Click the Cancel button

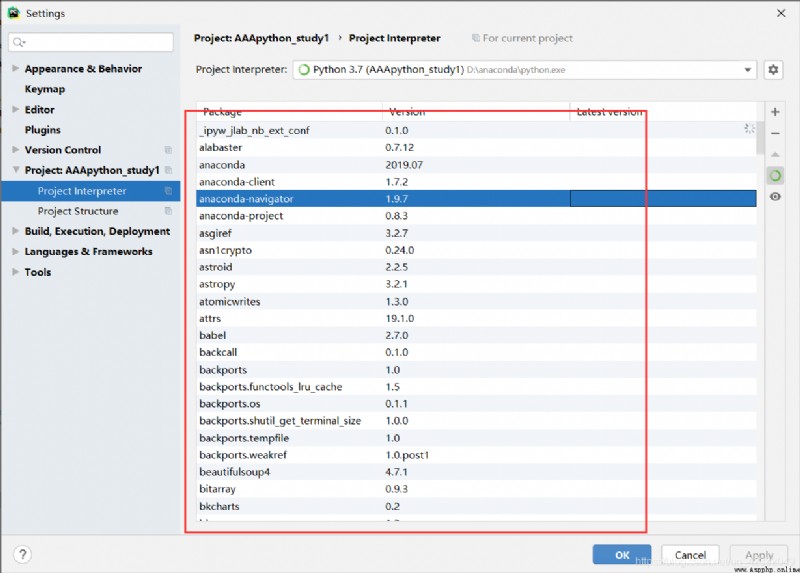click(x=690, y=555)
